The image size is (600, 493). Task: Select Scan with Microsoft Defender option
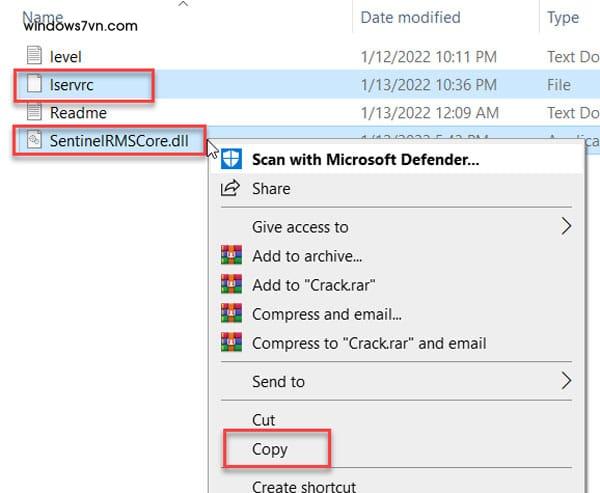click(365, 159)
